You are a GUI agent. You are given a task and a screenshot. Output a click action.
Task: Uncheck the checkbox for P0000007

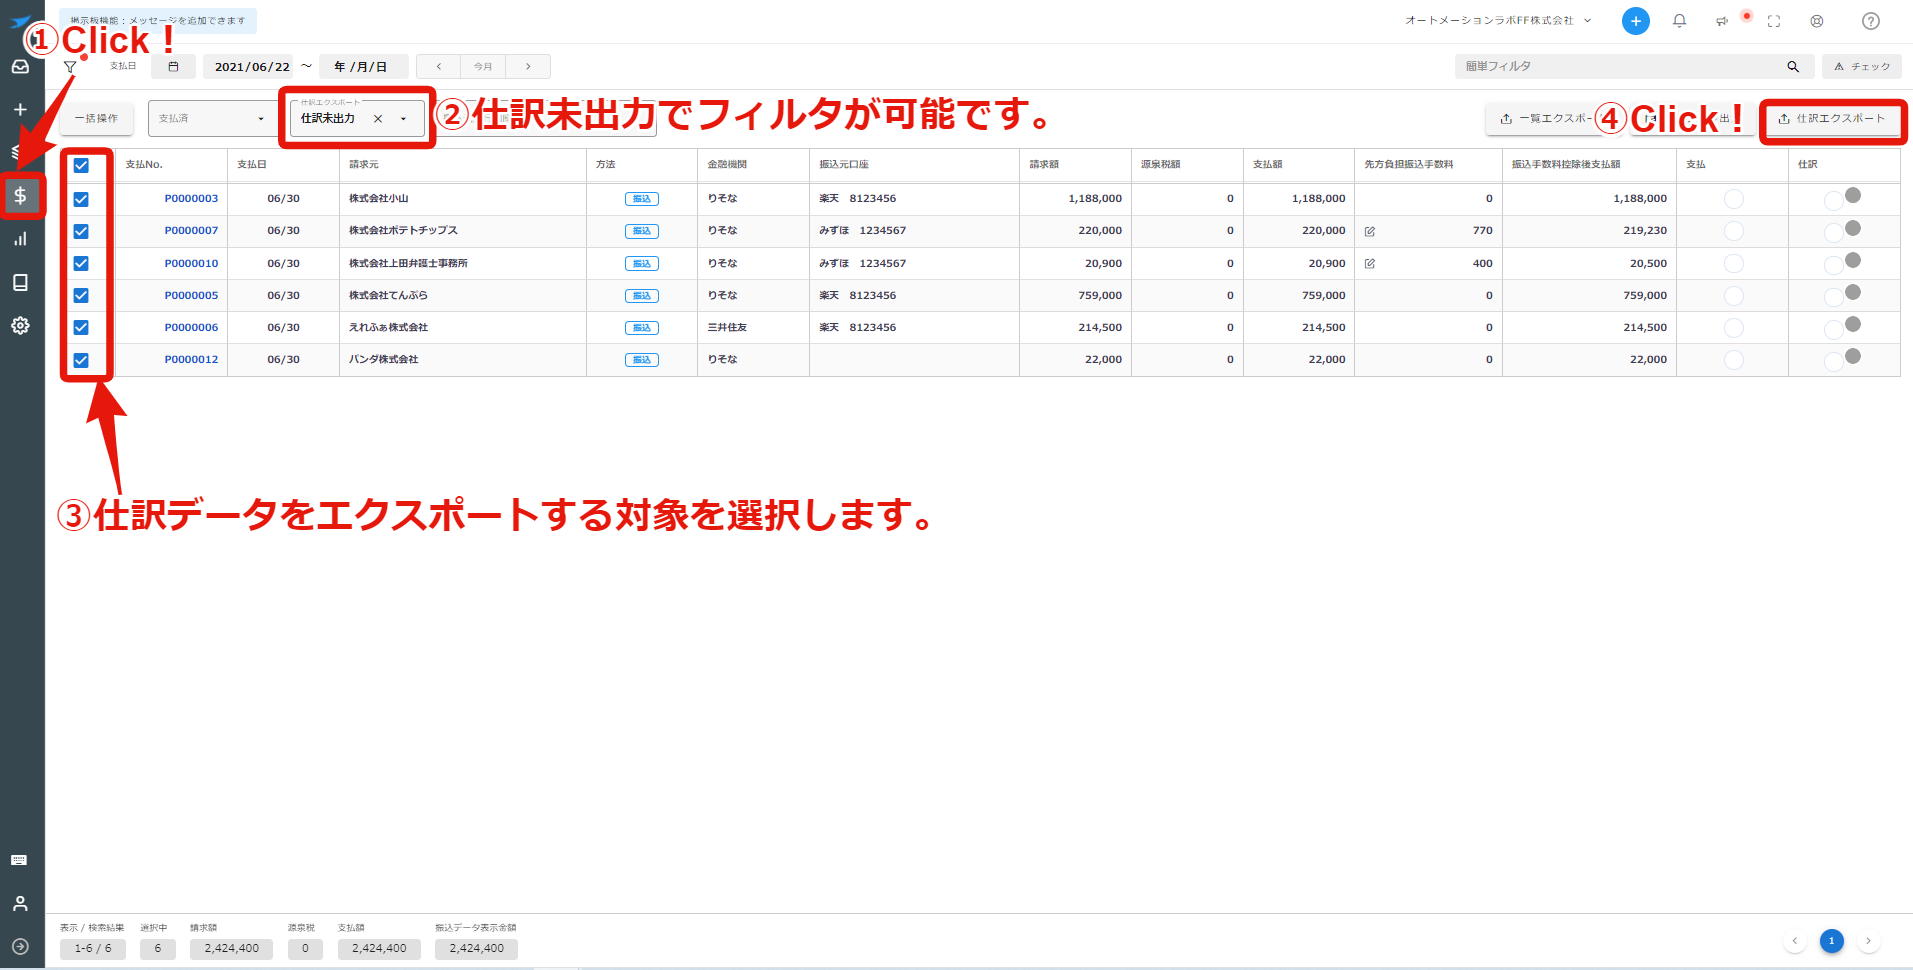81,231
